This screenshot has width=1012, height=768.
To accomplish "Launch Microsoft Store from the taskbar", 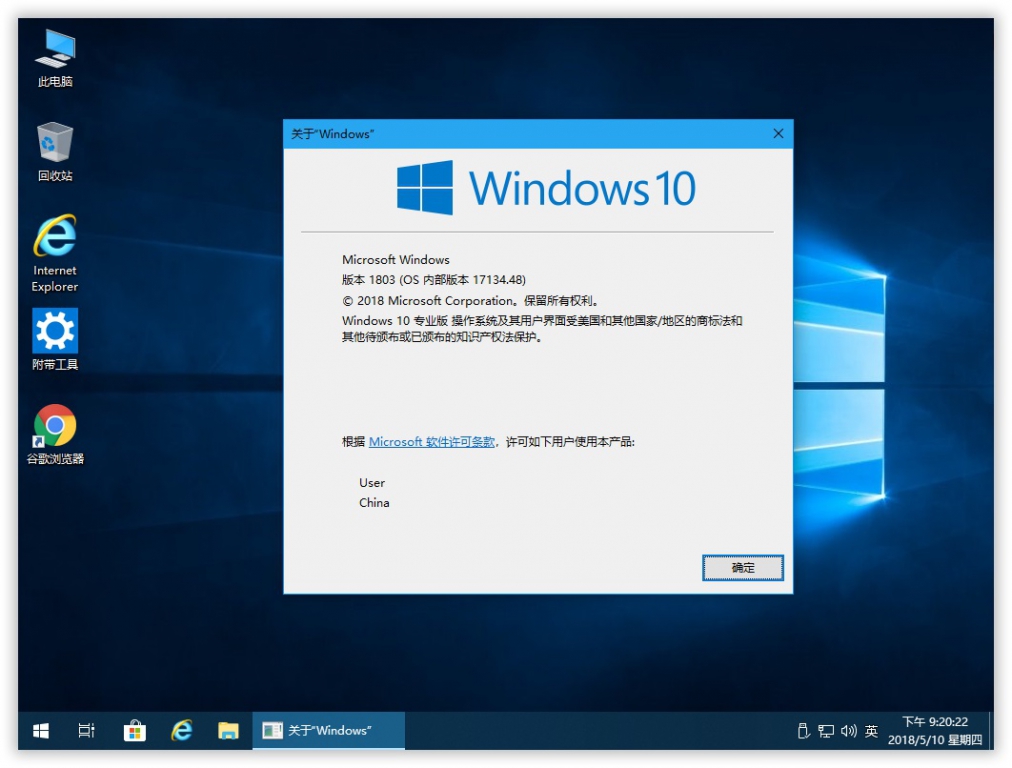I will click(134, 731).
